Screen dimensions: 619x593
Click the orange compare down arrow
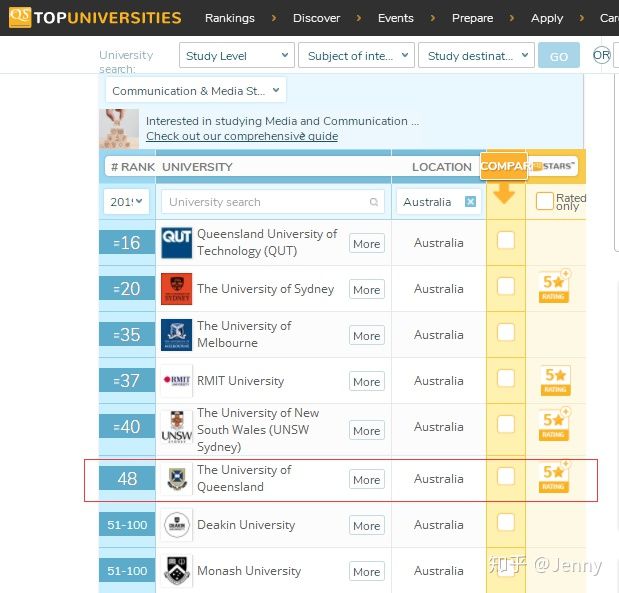[x=504, y=193]
